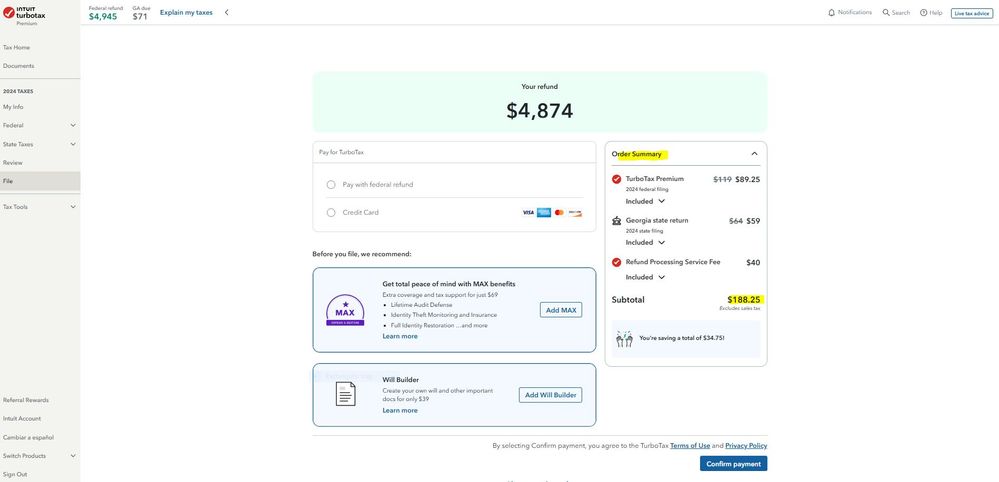
Task: Switch language via Cambiar a español
Action: pos(29,438)
